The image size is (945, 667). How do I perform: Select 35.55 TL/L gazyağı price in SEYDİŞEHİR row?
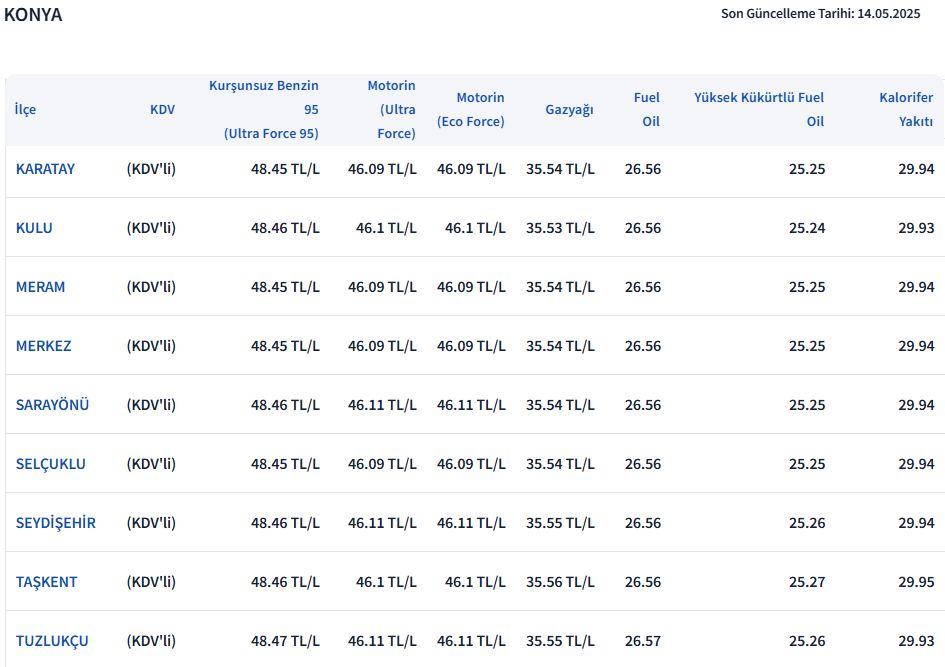coord(560,524)
